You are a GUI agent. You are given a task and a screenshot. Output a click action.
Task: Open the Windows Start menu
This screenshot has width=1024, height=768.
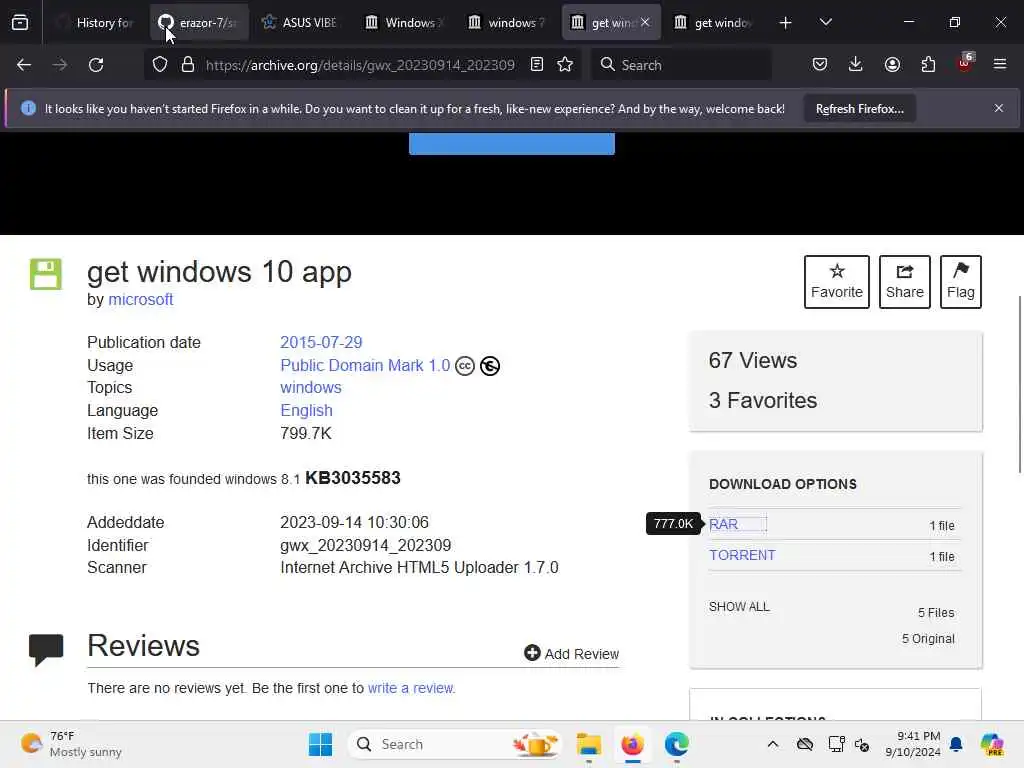(320, 744)
